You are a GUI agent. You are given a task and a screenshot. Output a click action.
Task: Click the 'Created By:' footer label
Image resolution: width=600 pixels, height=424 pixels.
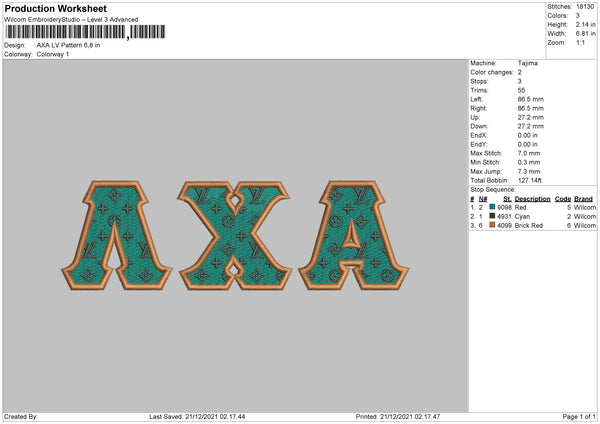[x=21, y=416]
